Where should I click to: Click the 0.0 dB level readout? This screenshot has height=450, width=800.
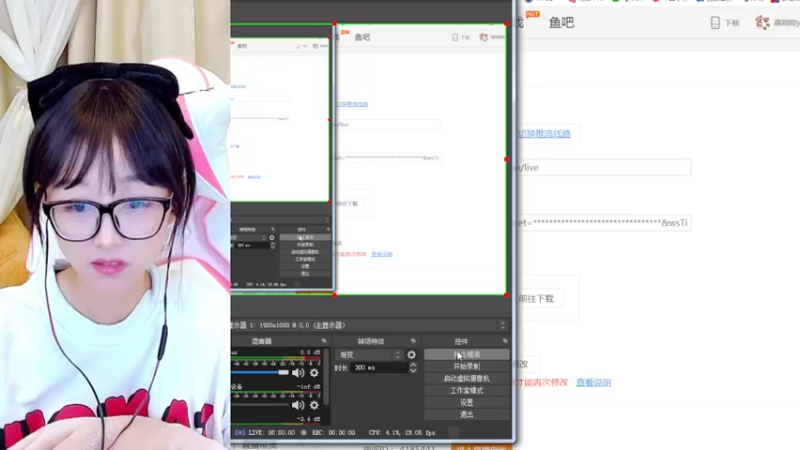[x=310, y=352]
